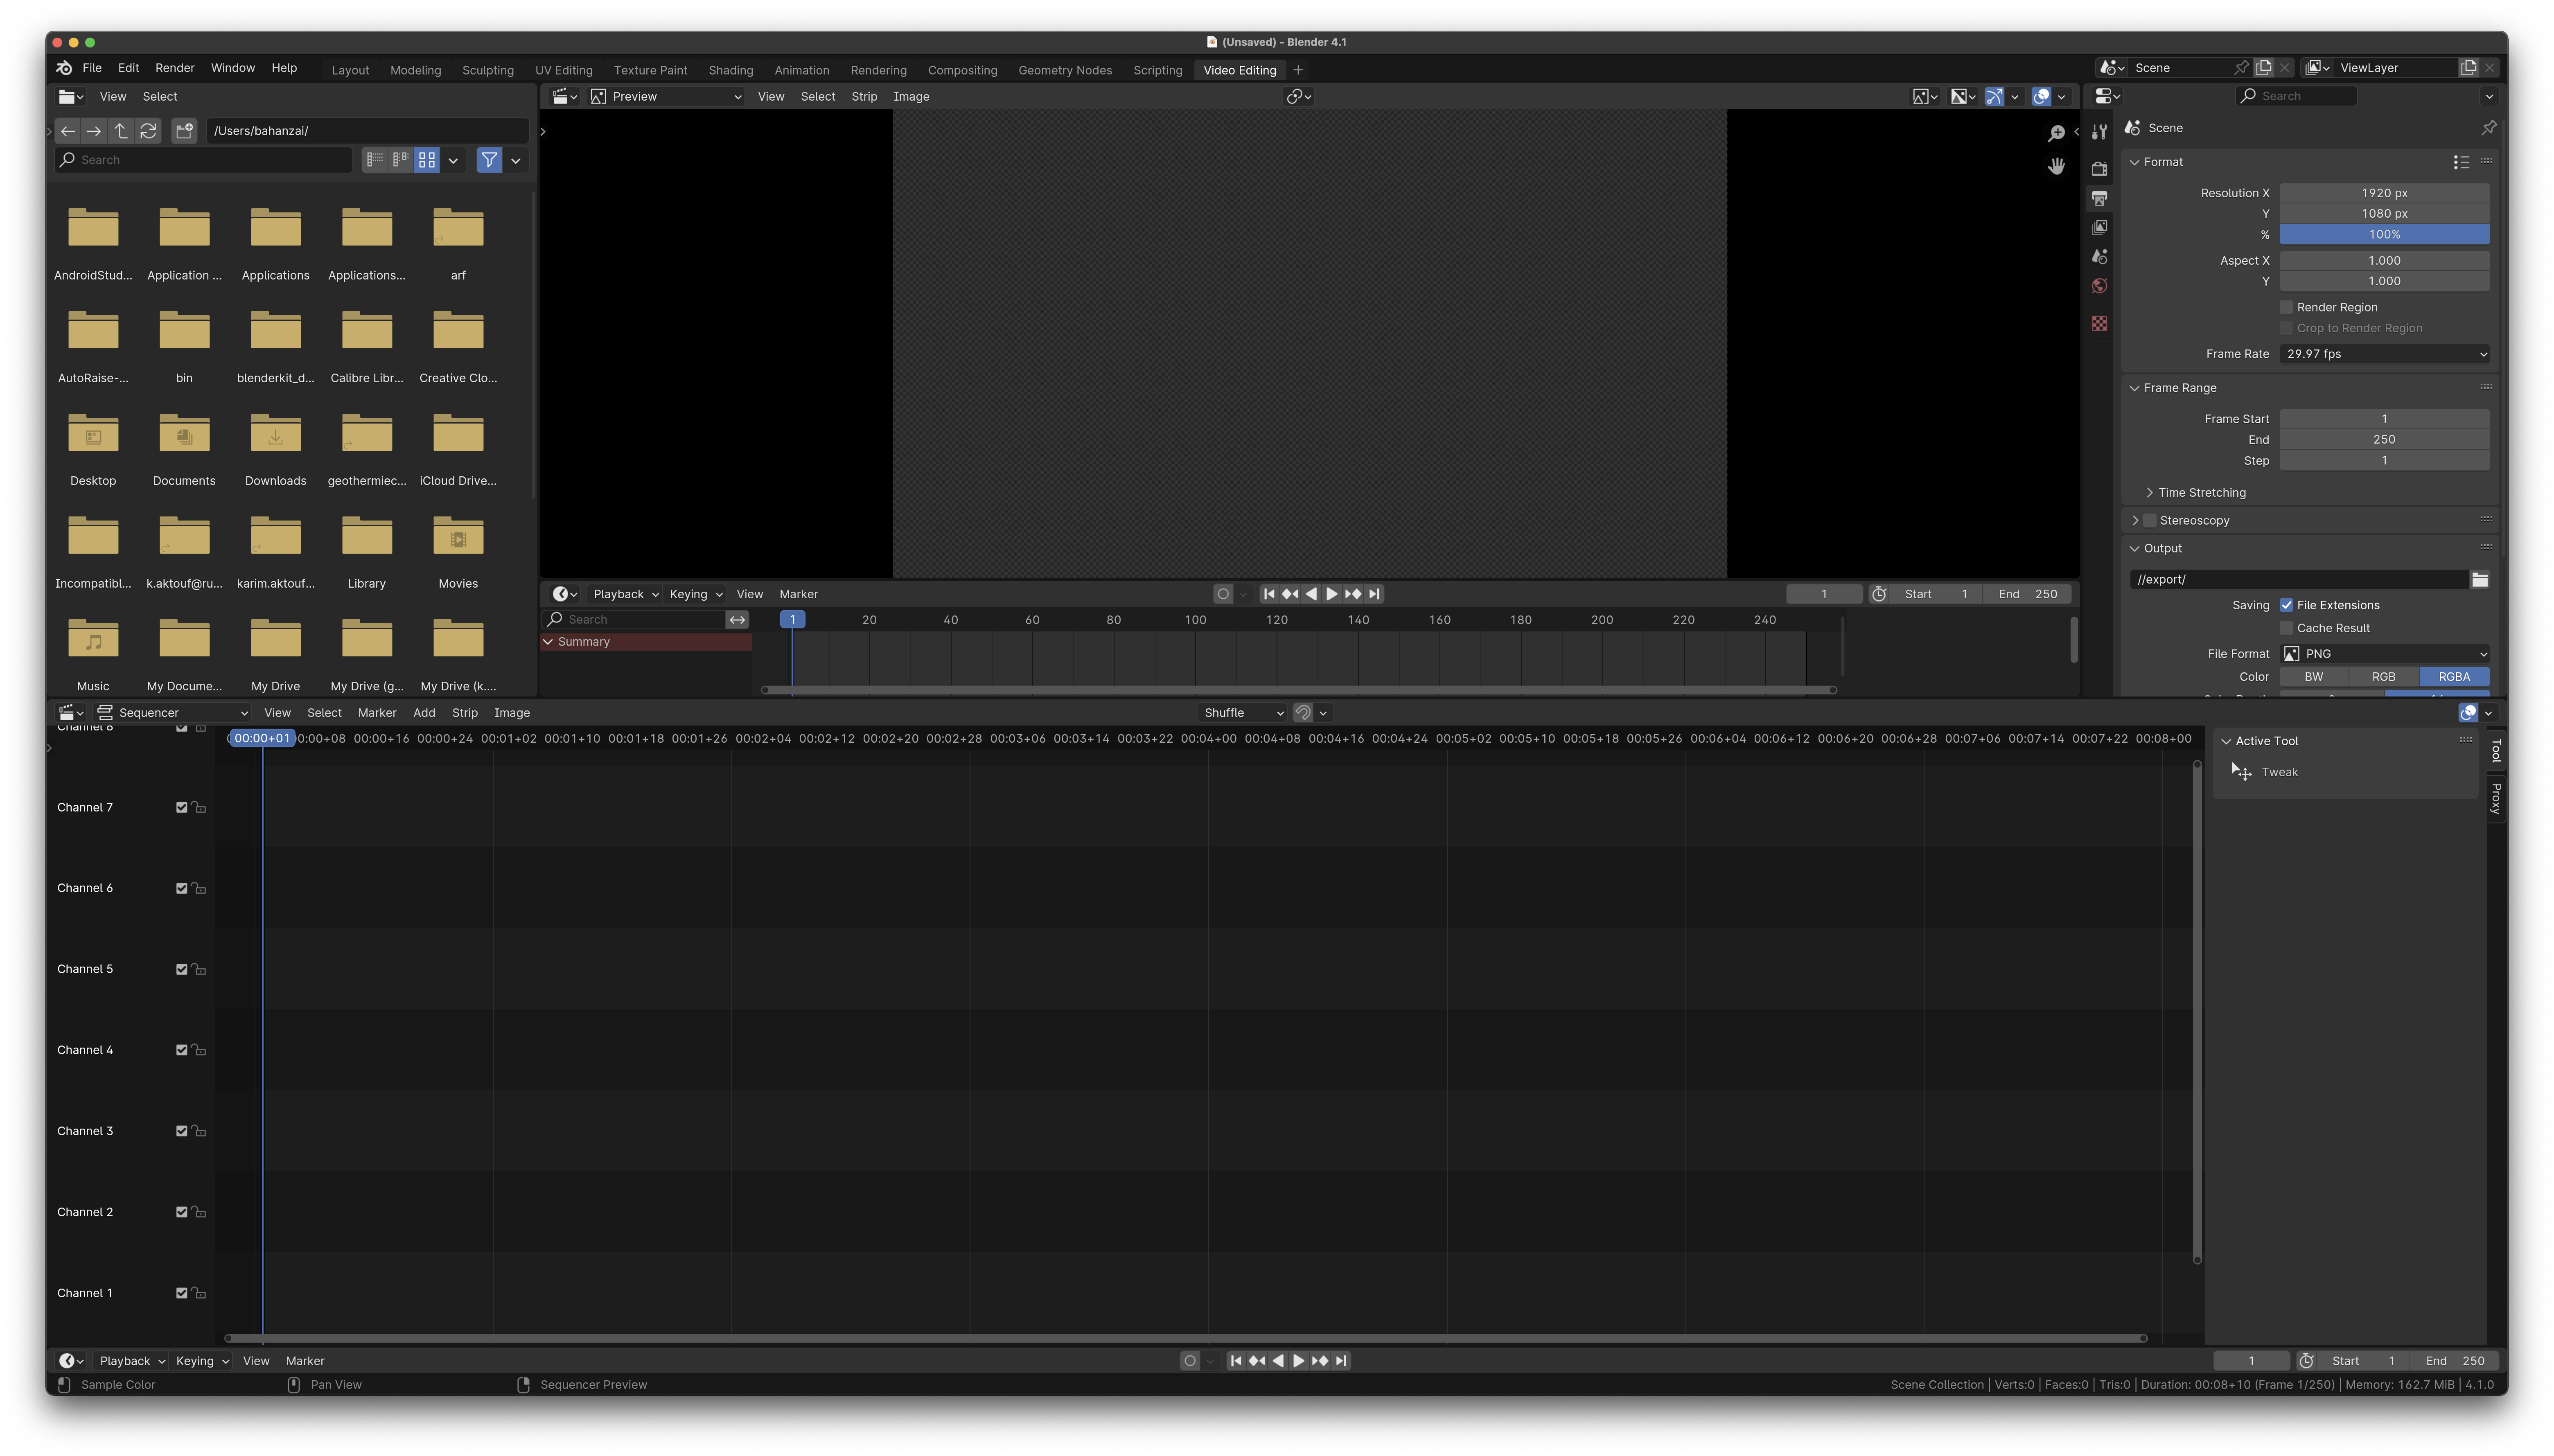Select the zoom tool in preview
This screenshot has width=2554, height=1456.
coord(2056,134)
